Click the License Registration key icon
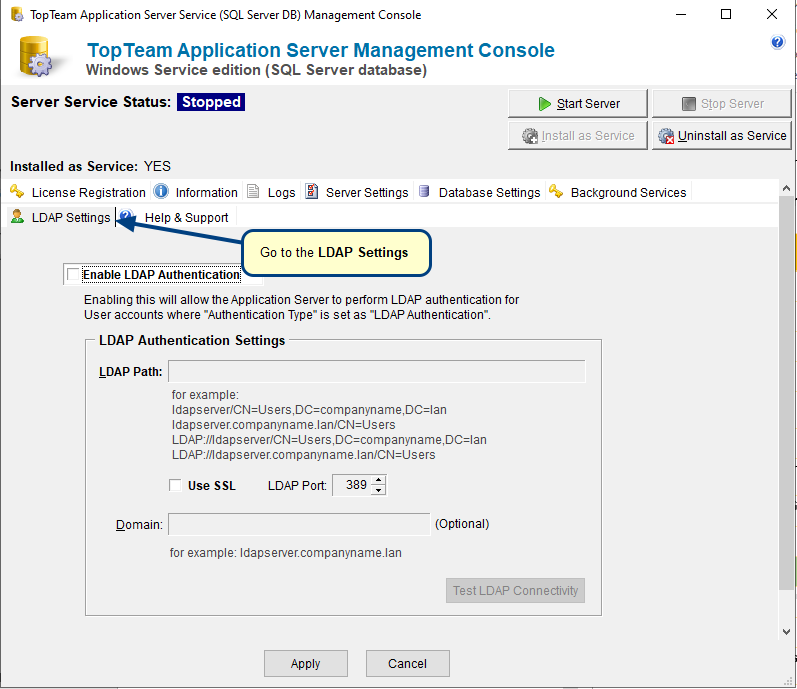This screenshot has height=689, width=797. (17, 192)
